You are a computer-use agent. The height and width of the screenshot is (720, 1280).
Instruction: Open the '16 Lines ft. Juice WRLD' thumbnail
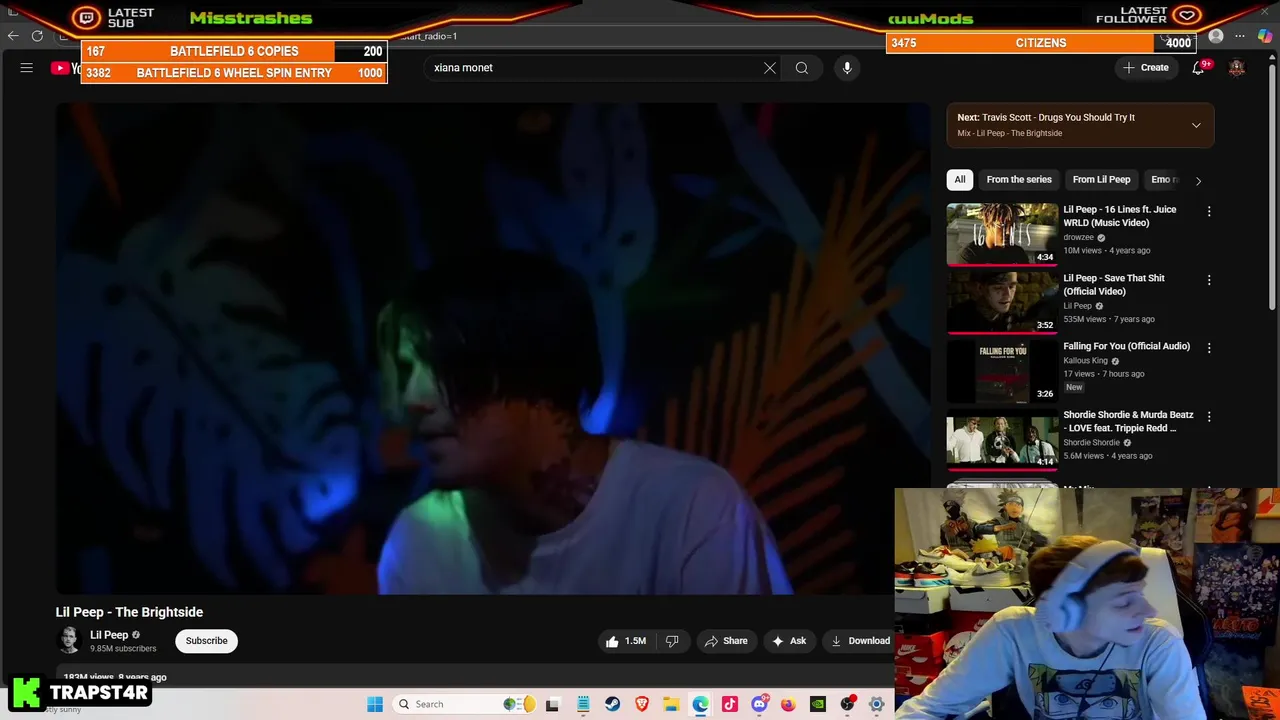(1002, 234)
